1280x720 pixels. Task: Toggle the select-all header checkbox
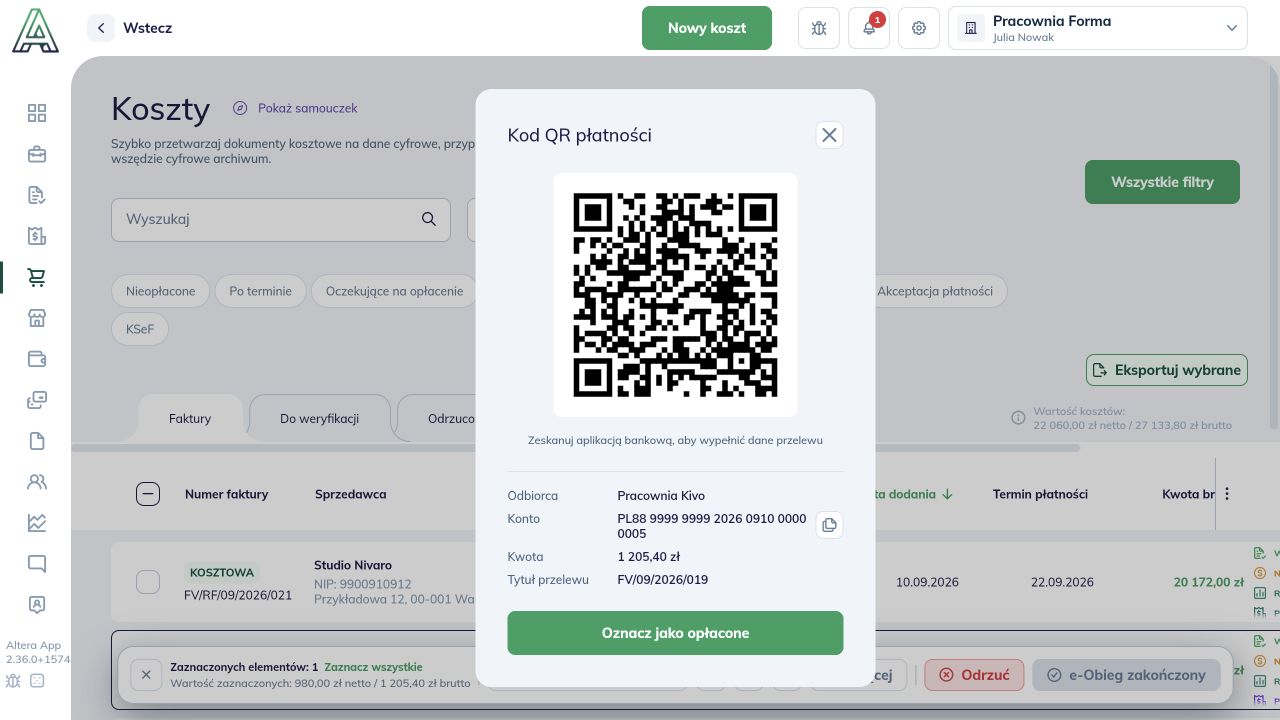tap(148, 494)
